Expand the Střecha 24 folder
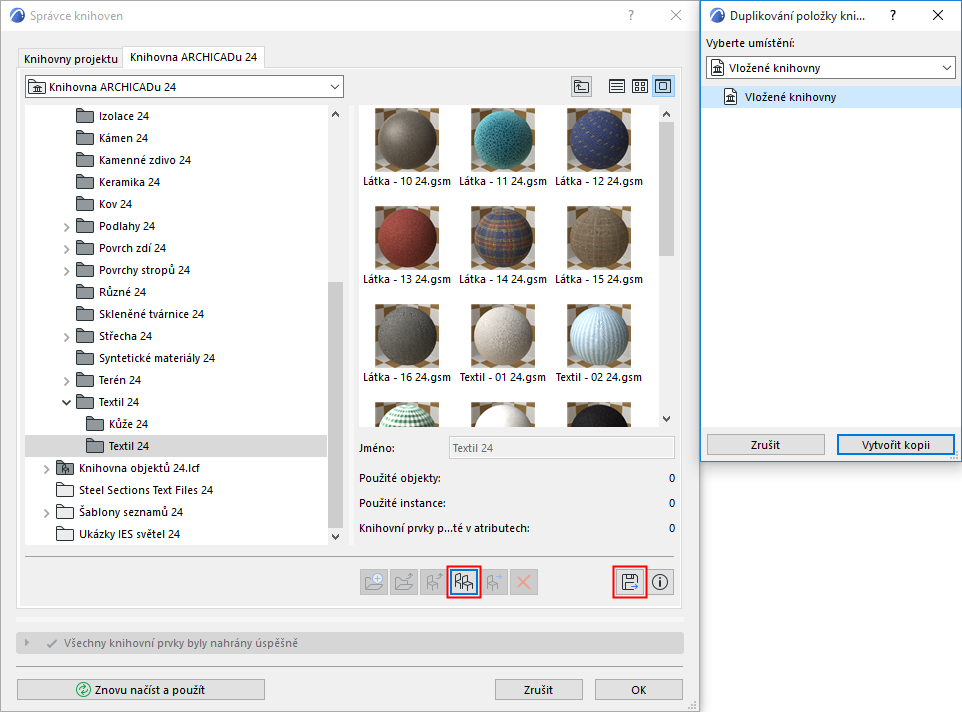The width and height of the screenshot is (962, 712). pyautogui.click(x=67, y=337)
